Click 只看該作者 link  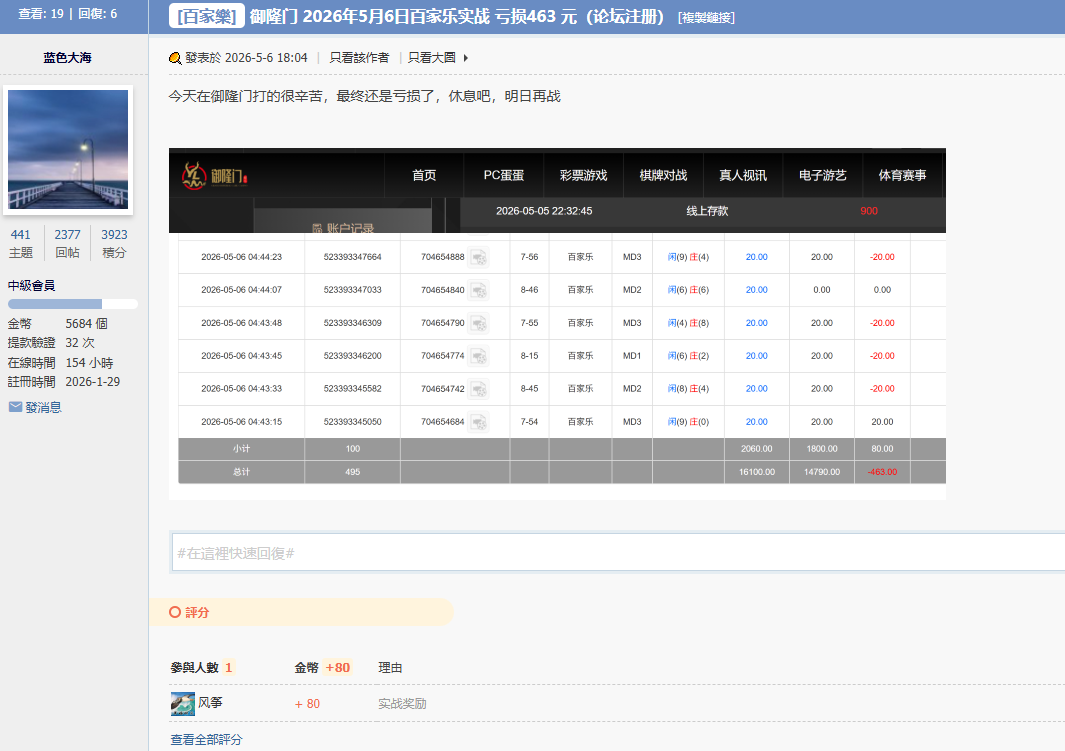[359, 58]
